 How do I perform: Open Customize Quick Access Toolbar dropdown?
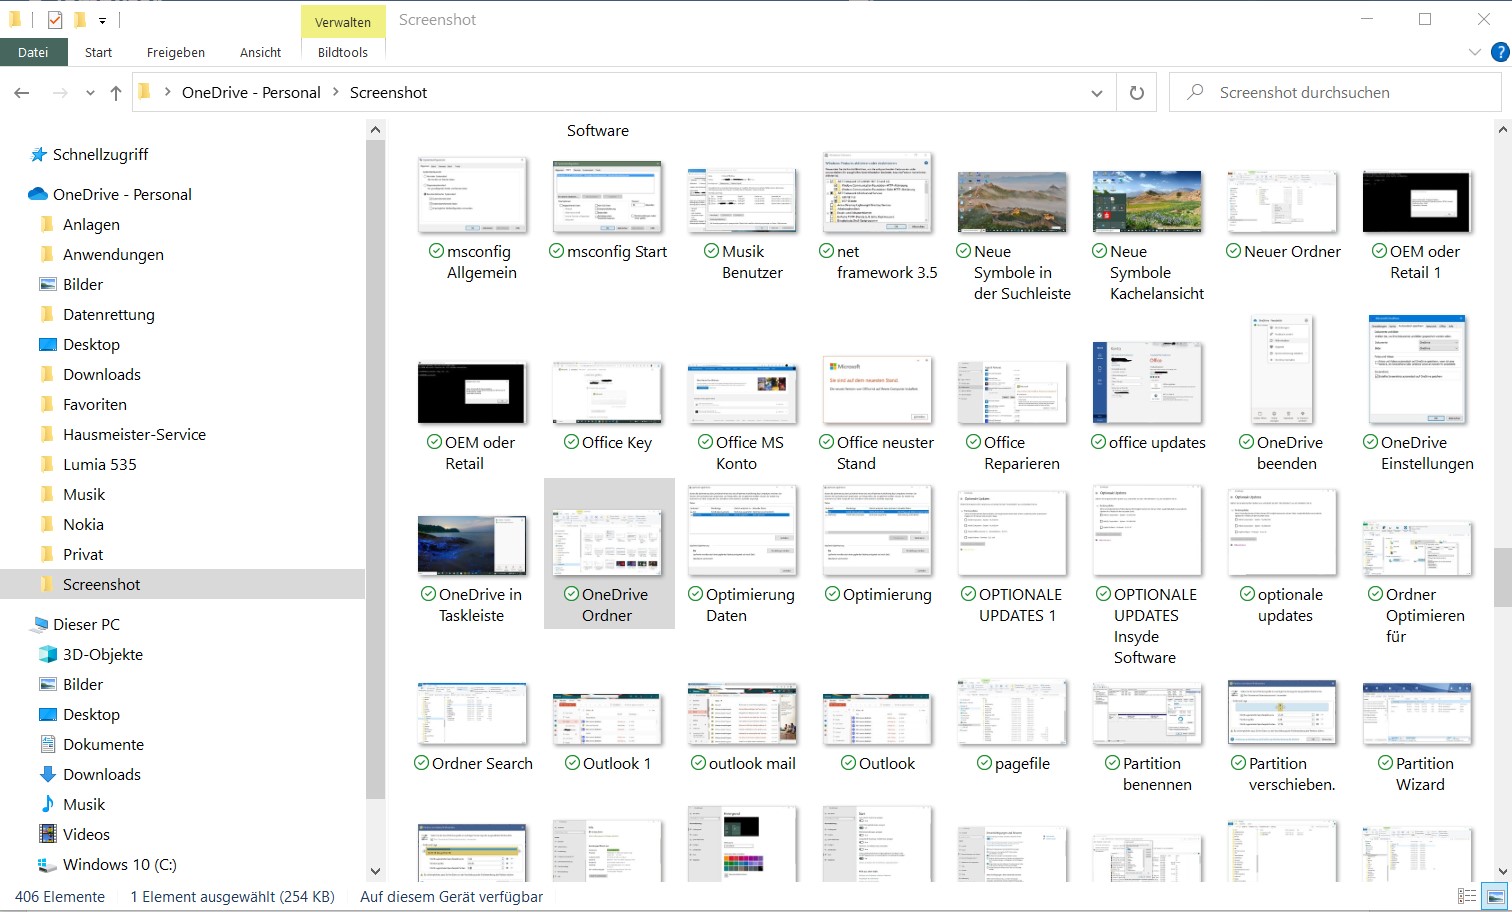102,20
